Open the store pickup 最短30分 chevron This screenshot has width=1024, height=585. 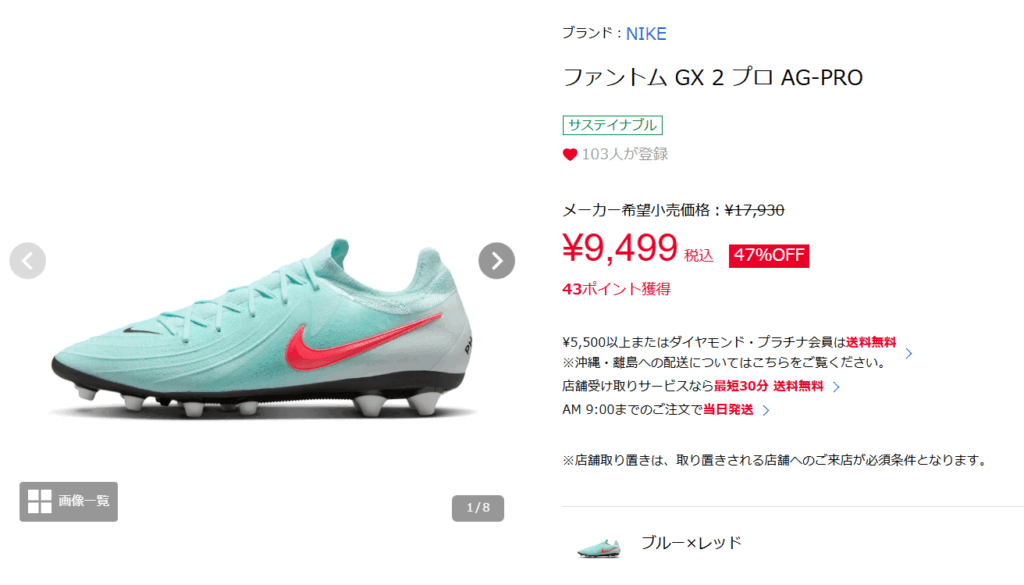[x=836, y=387]
